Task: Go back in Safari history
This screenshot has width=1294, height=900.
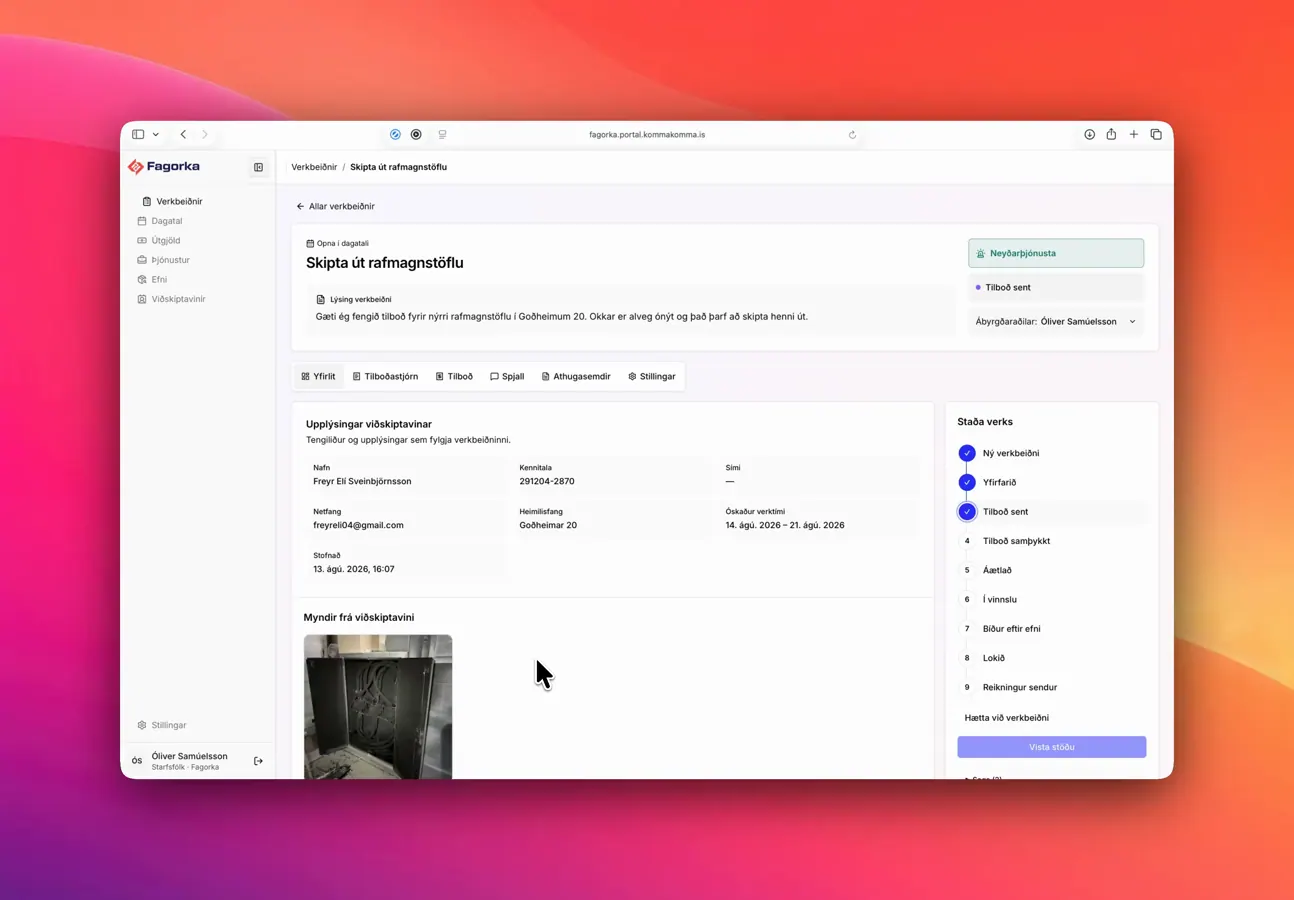Action: (183, 134)
